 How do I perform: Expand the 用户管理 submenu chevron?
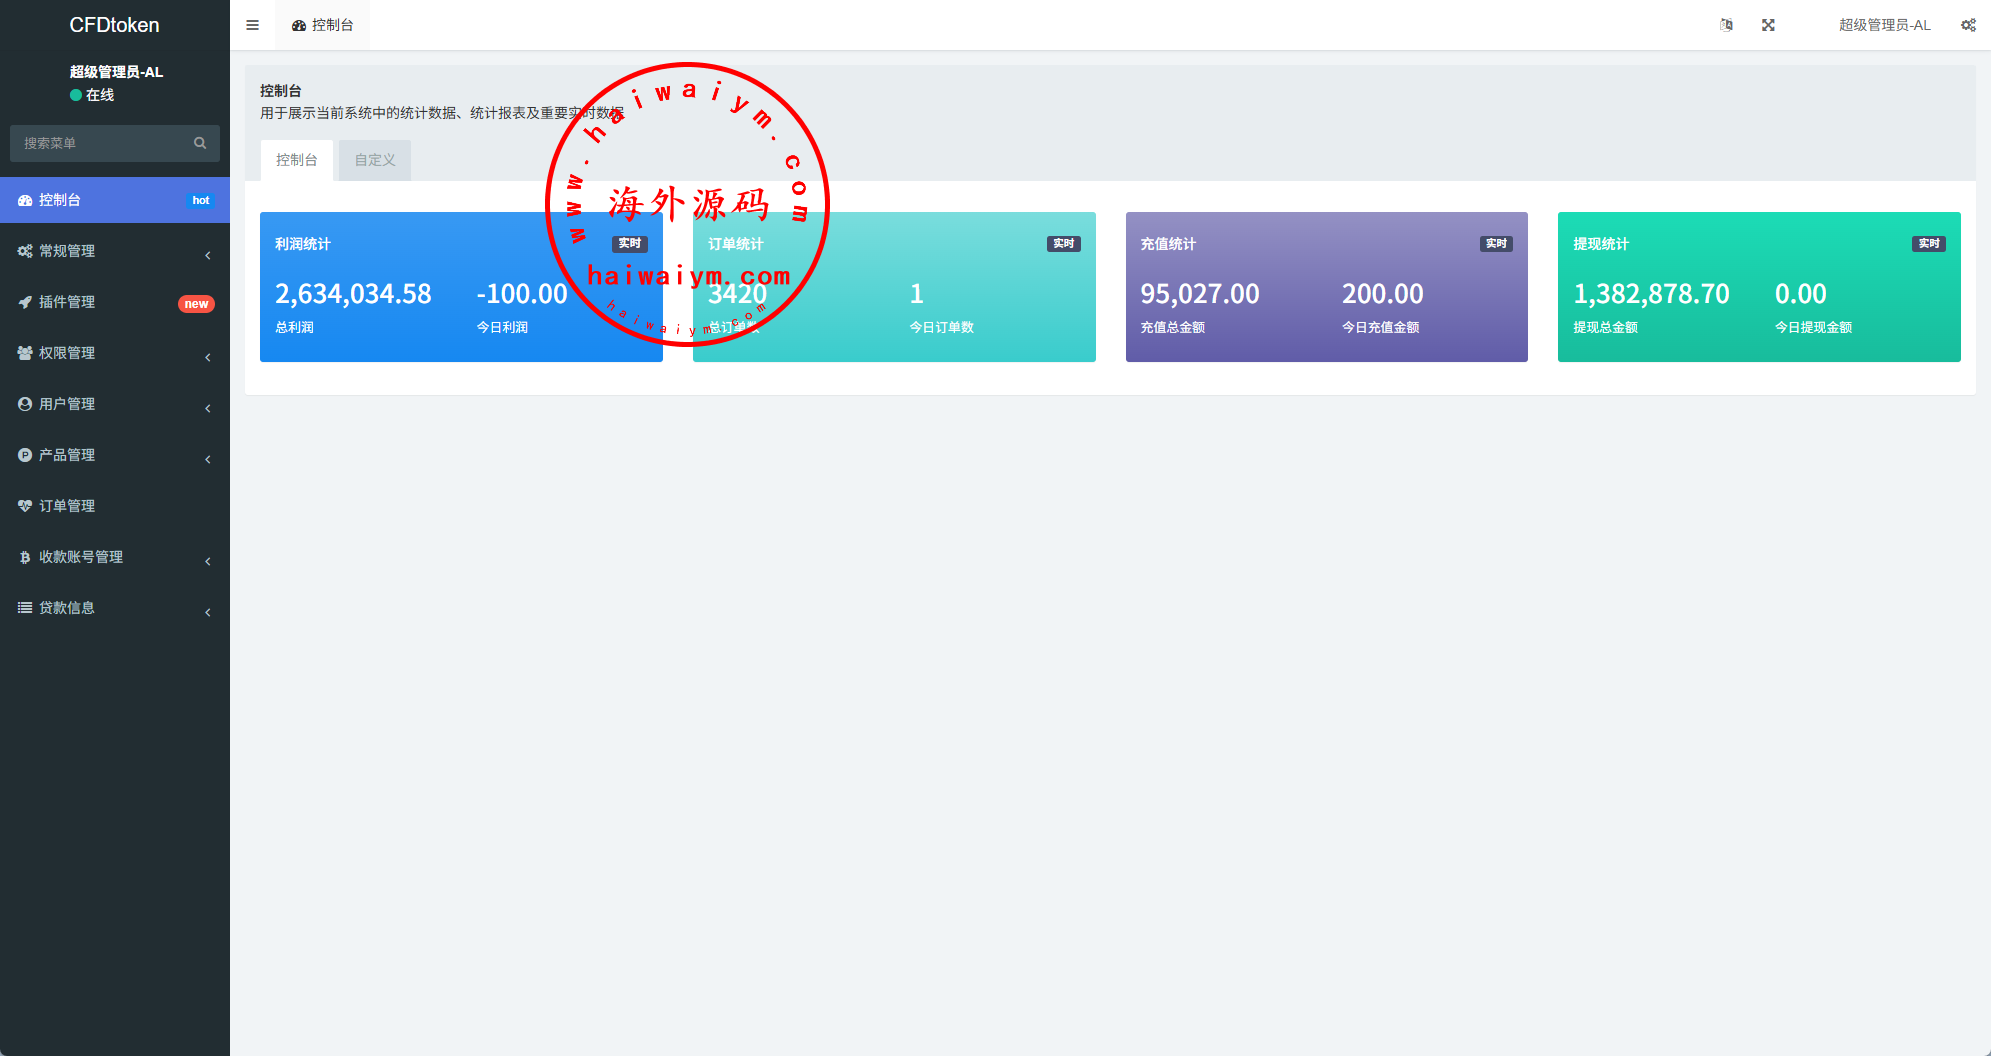tap(208, 408)
